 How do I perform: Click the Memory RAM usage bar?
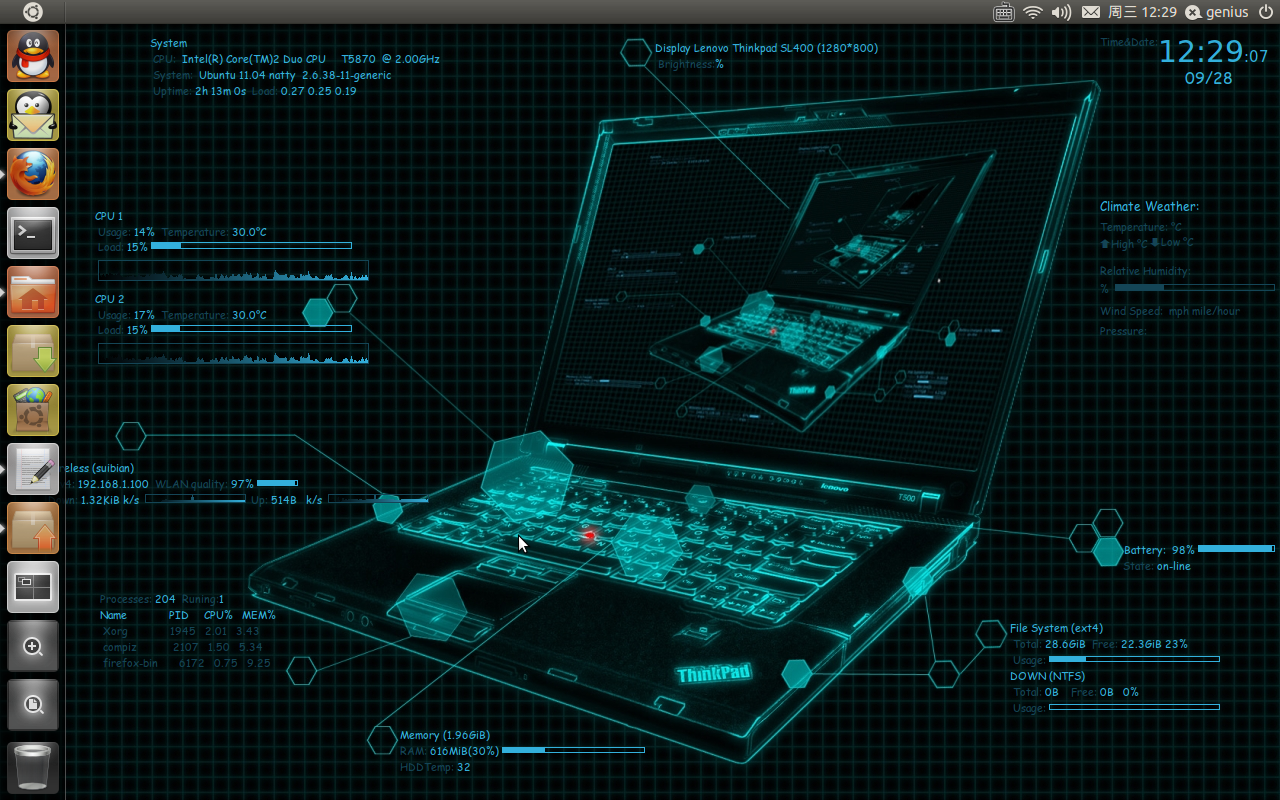click(x=573, y=750)
